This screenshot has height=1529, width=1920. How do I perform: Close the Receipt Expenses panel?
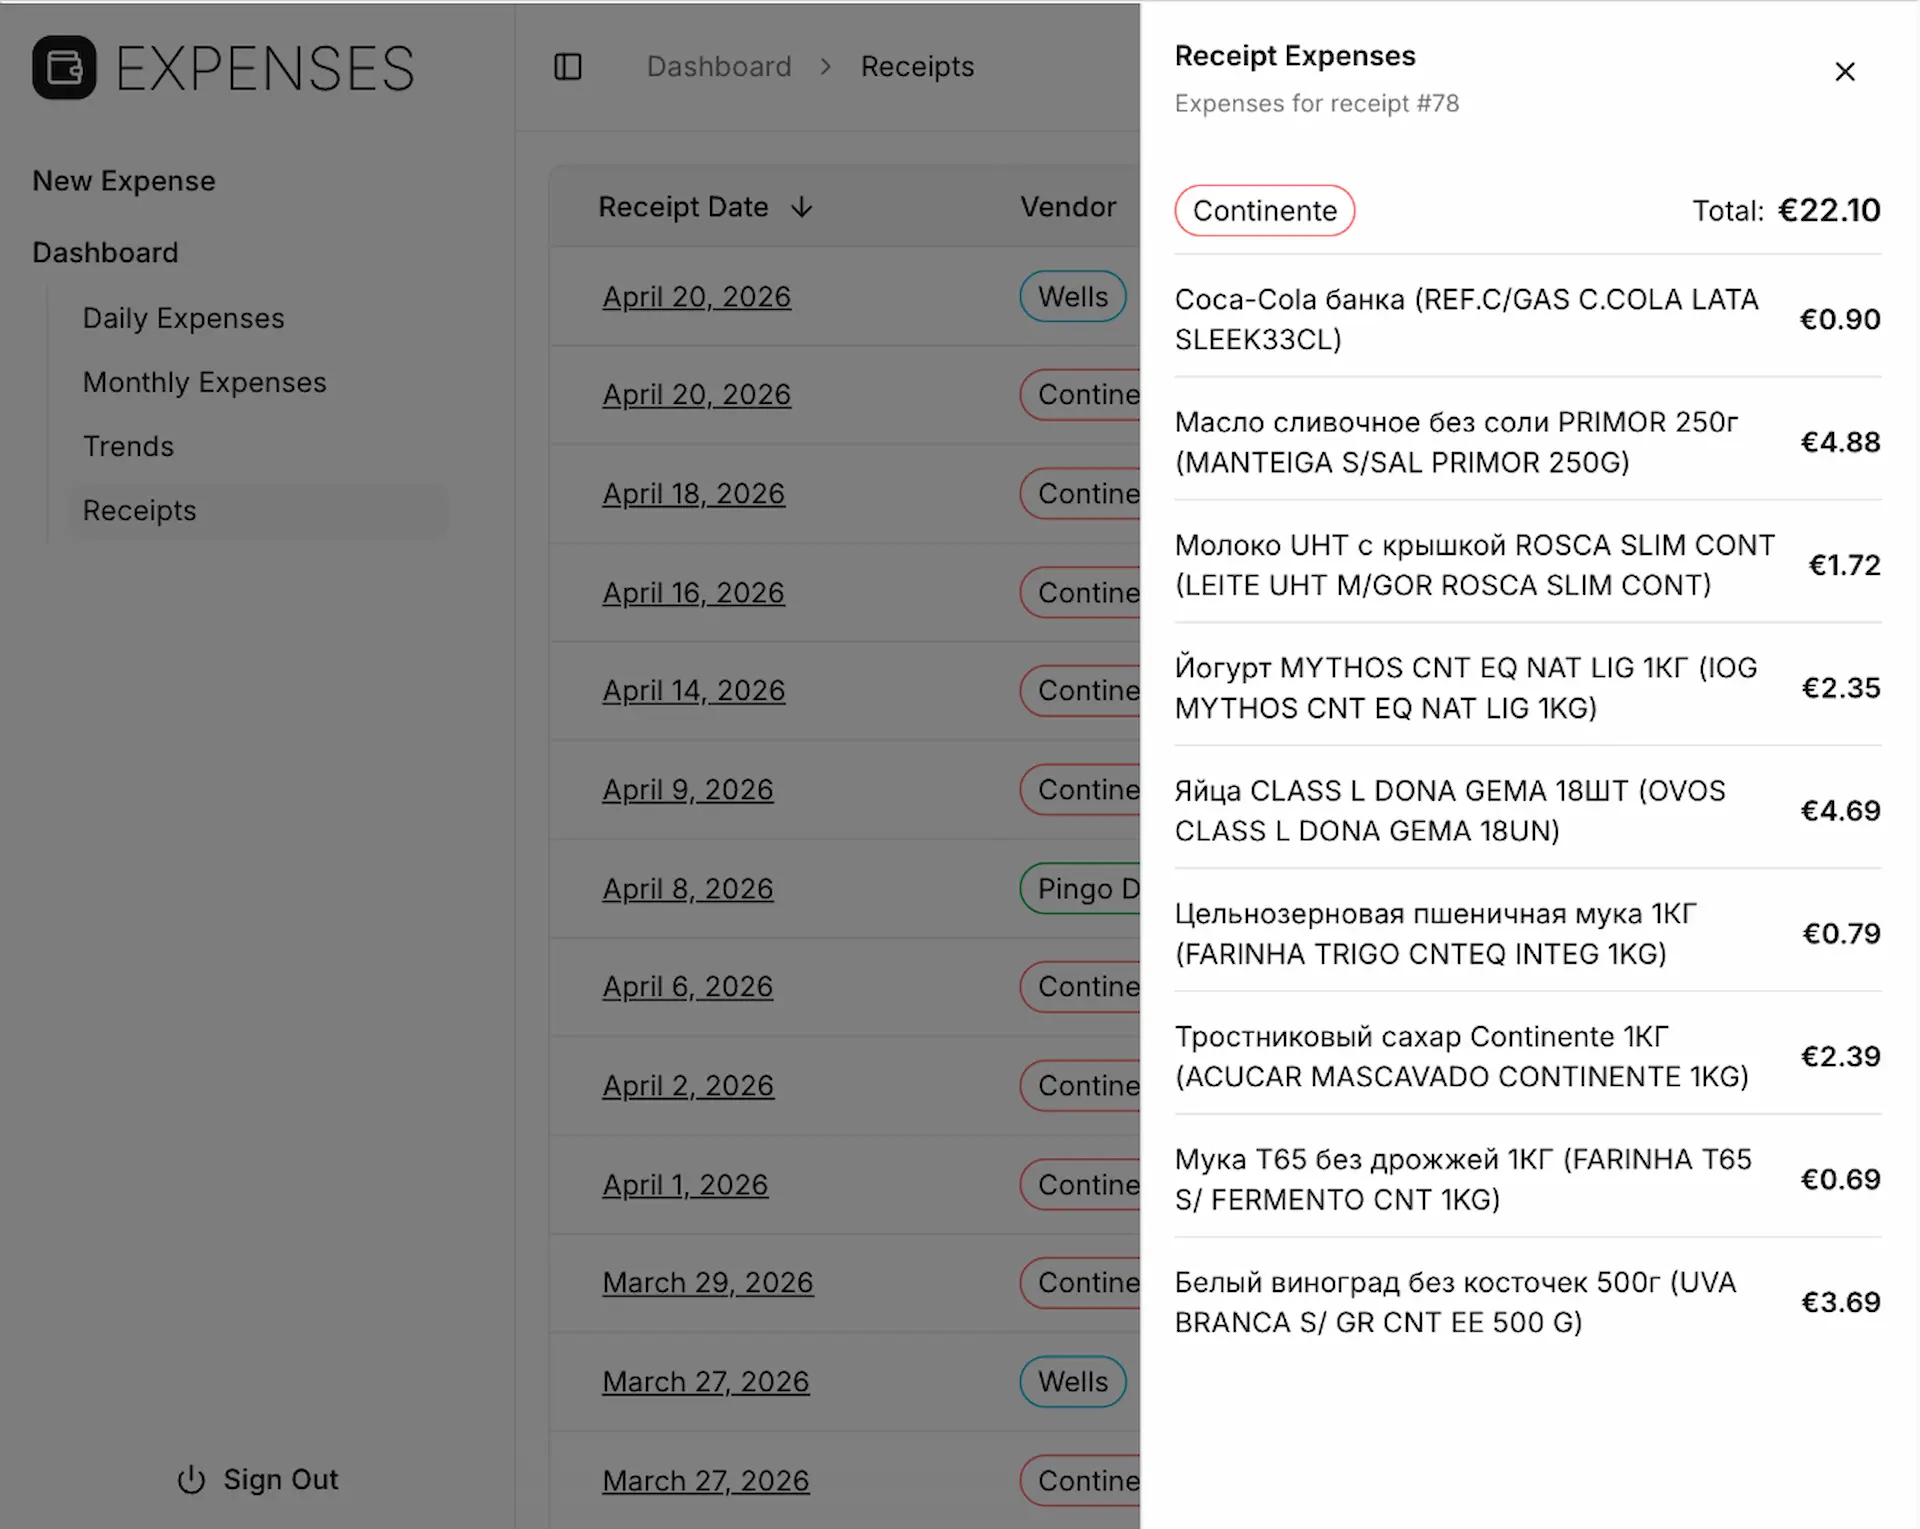(x=1845, y=72)
